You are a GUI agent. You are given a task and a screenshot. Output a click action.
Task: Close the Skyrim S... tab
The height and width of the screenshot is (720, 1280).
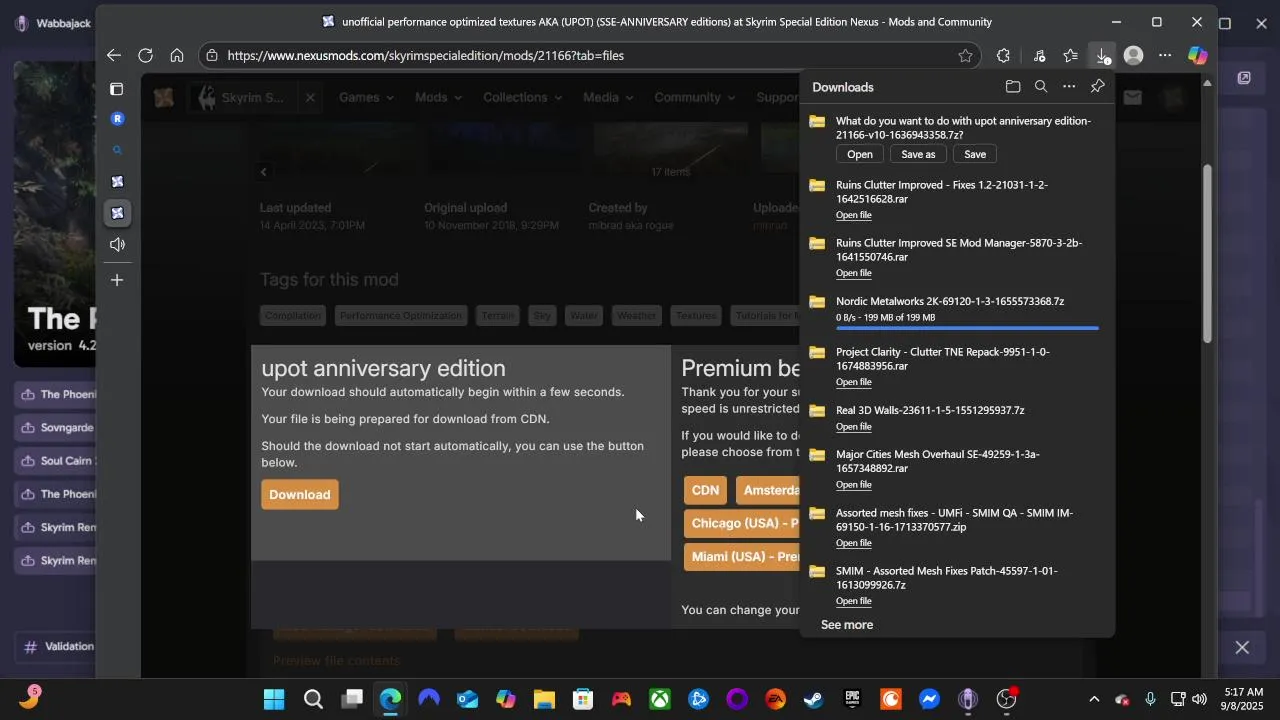(x=310, y=97)
